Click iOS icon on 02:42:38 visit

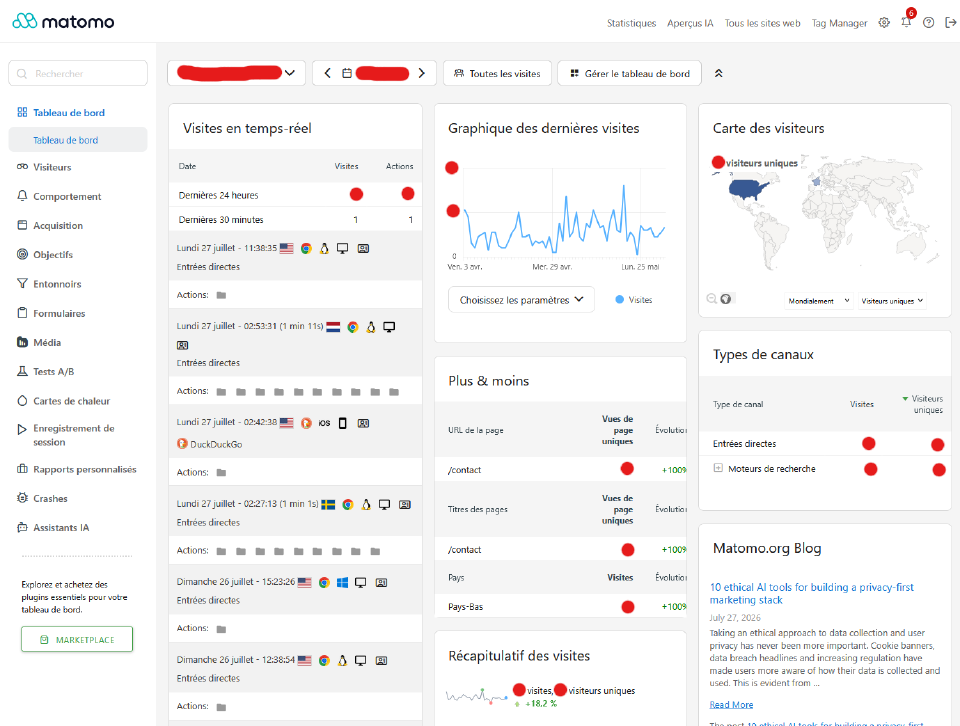324,423
